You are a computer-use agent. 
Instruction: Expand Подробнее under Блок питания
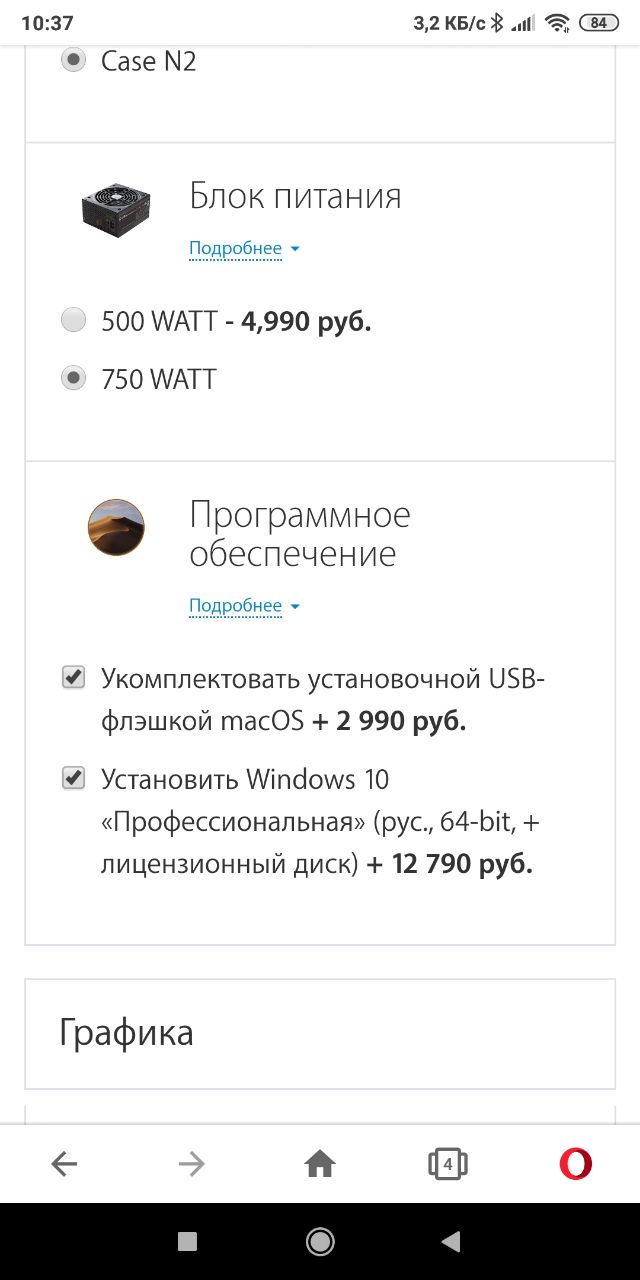click(243, 248)
